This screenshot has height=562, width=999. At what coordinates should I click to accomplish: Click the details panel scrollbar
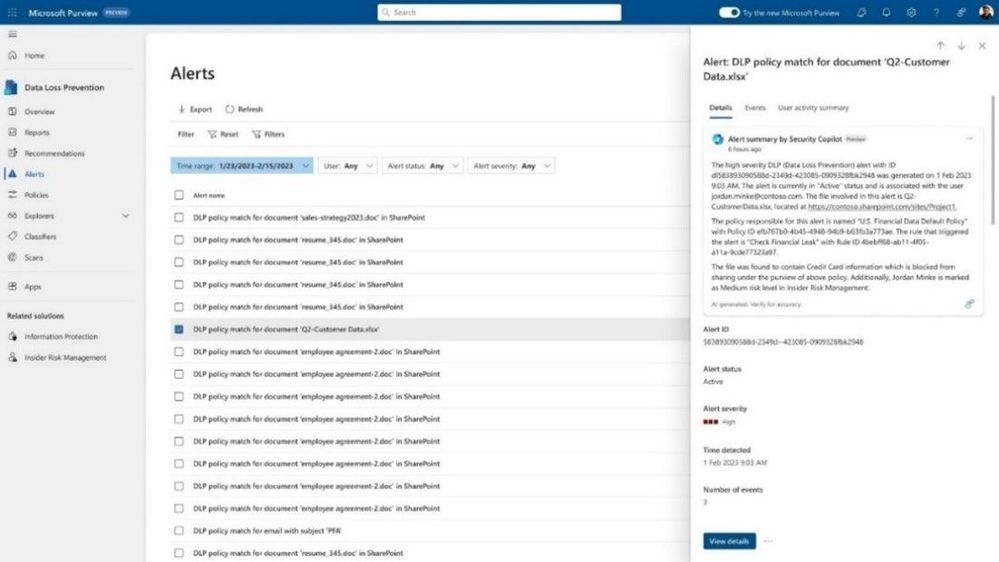point(992,159)
